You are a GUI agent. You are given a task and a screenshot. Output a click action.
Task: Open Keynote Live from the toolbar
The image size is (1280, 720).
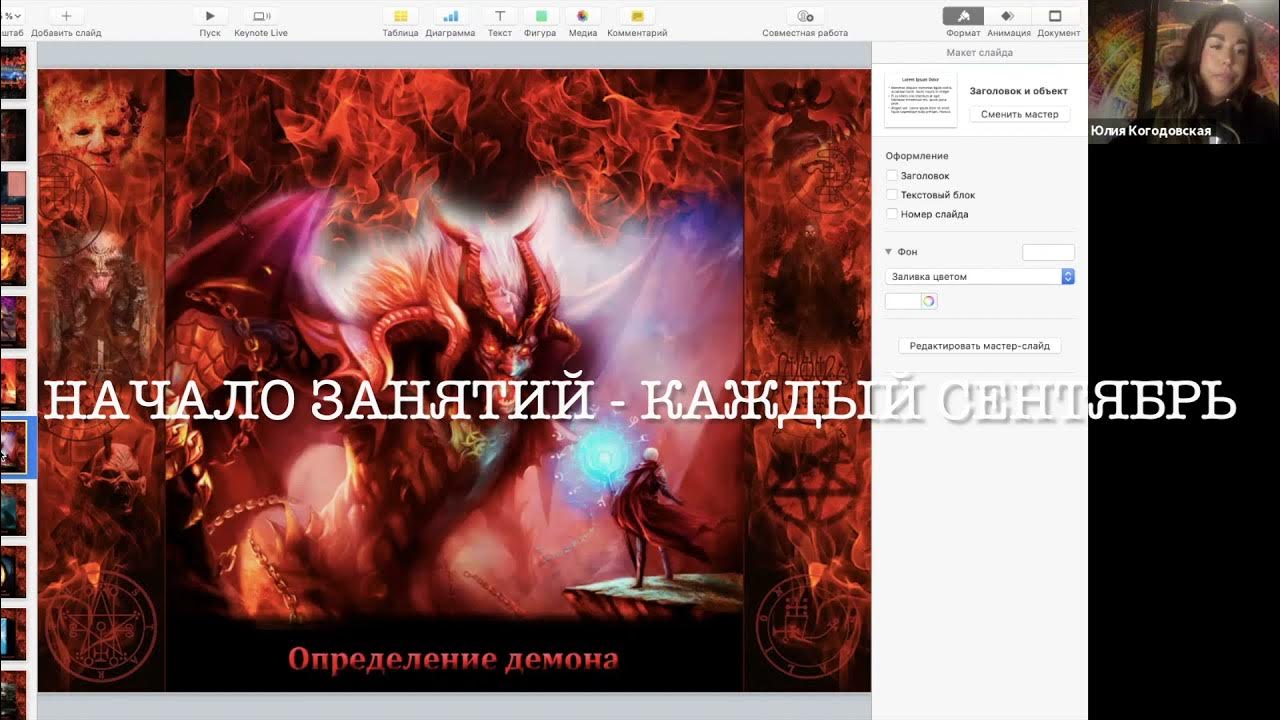(x=261, y=16)
